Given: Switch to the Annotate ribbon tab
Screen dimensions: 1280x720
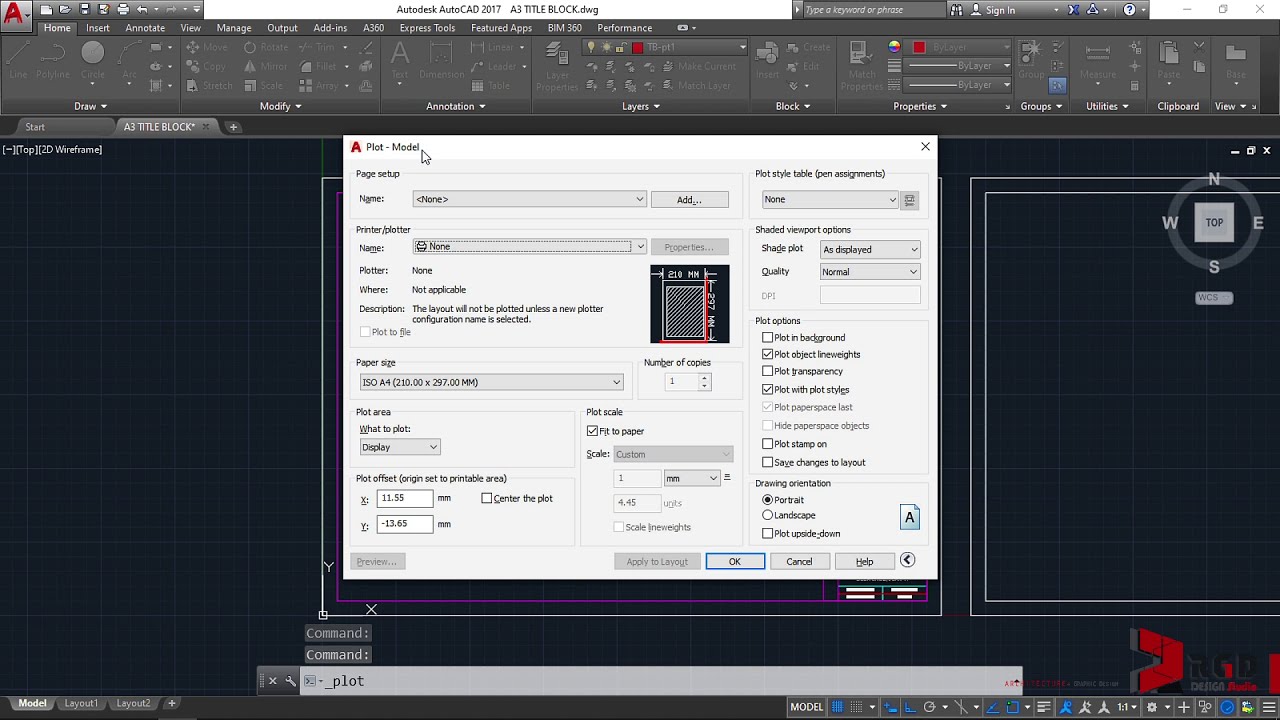Looking at the screenshot, I should click(145, 28).
